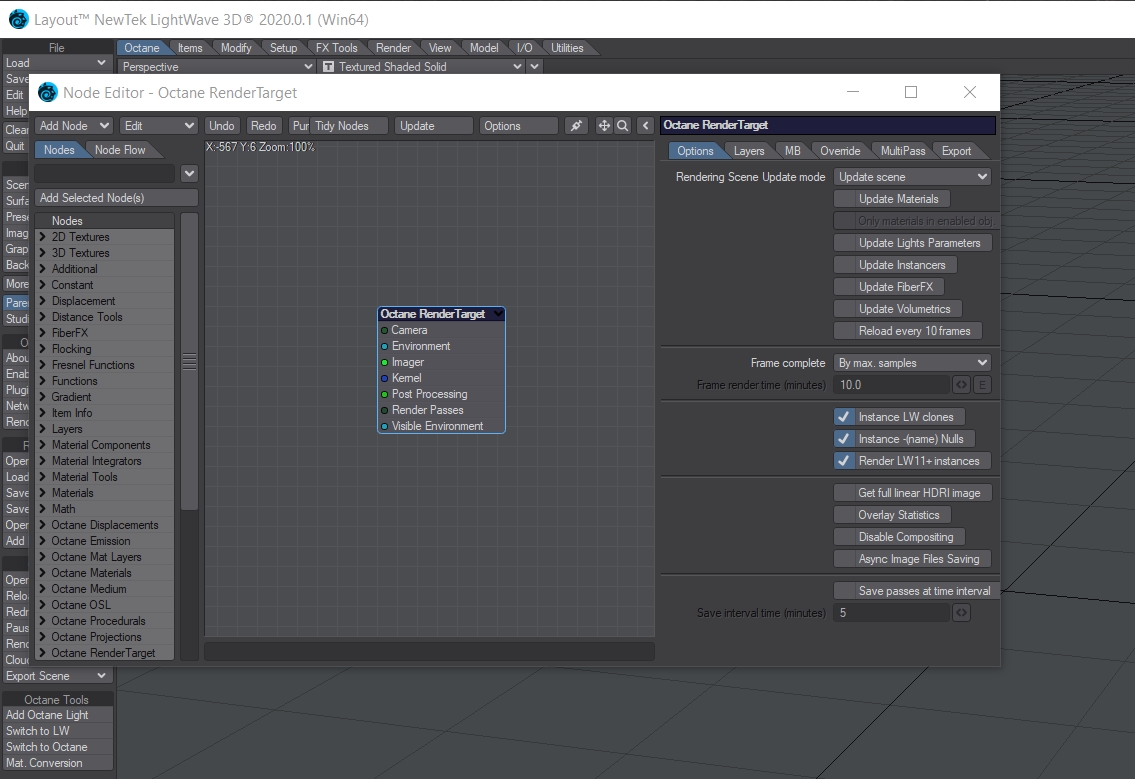Click the node search field

click(105, 174)
